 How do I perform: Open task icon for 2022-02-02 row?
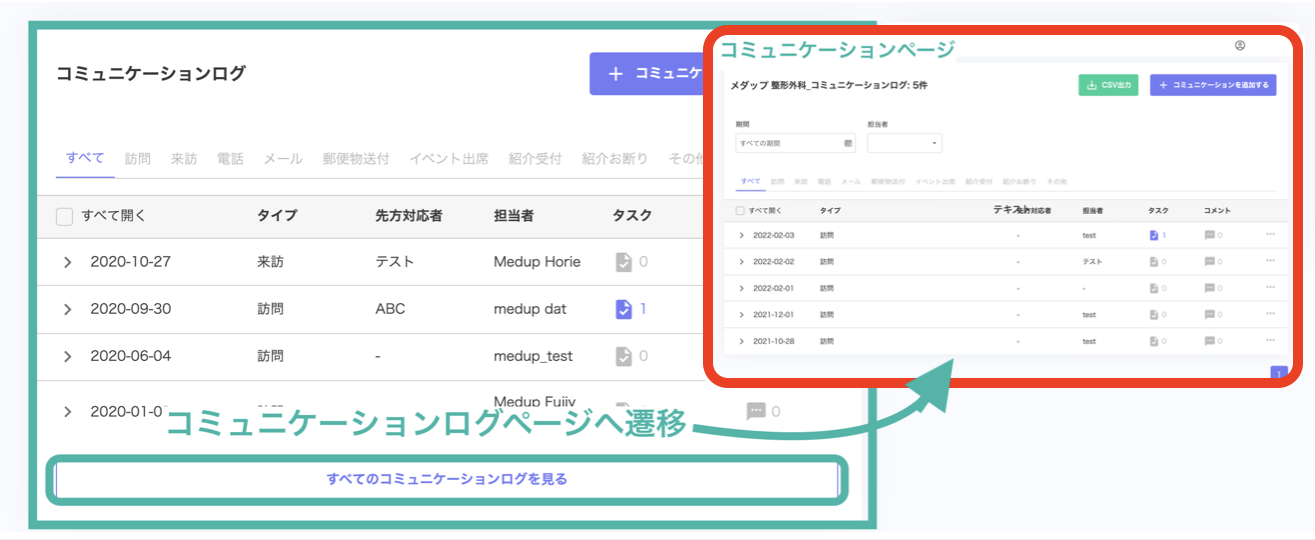pyautogui.click(x=1154, y=261)
